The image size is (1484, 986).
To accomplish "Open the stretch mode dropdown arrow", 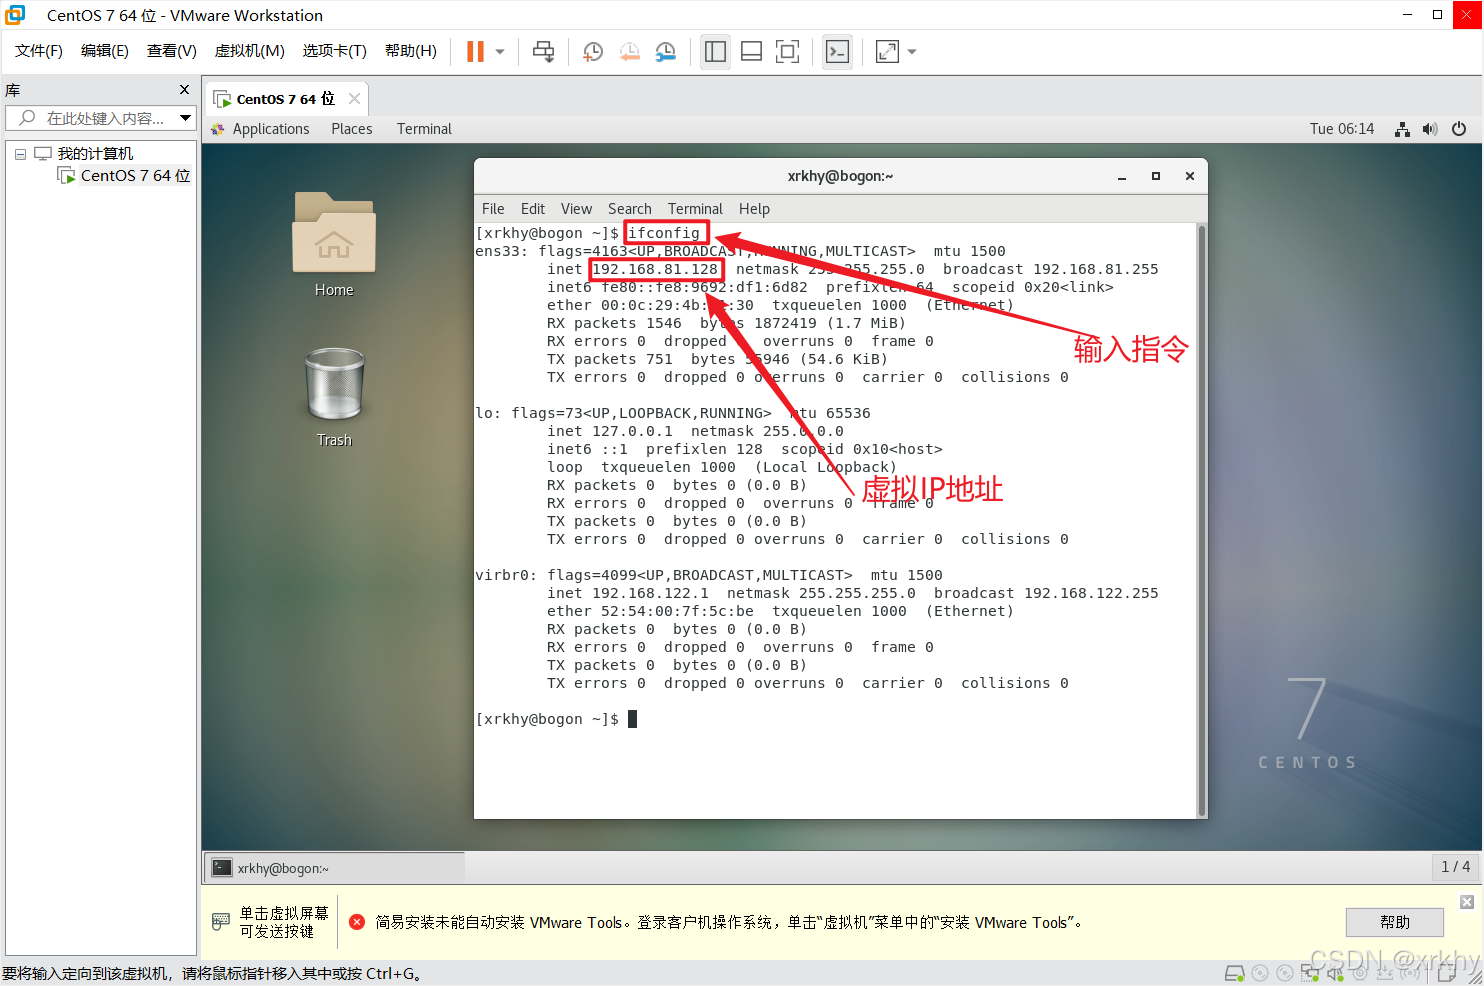I will [912, 52].
